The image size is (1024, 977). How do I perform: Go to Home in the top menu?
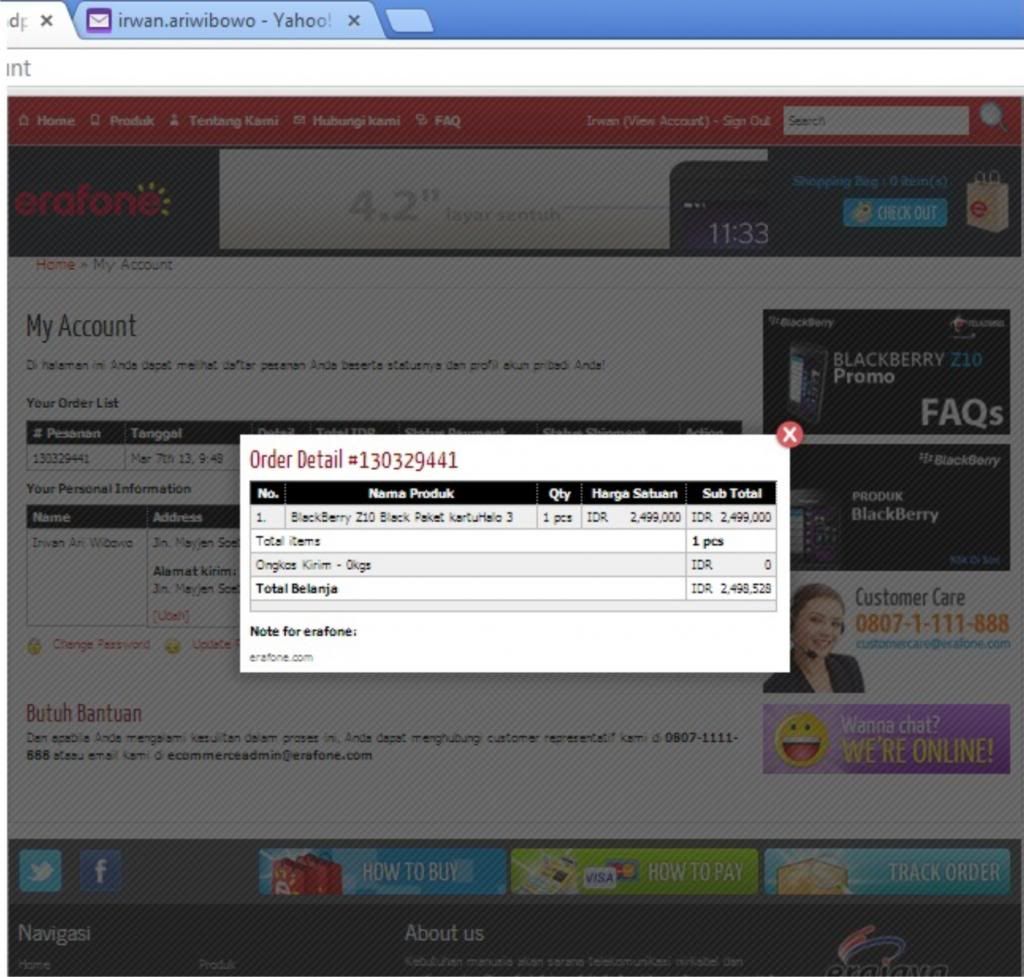click(x=47, y=121)
